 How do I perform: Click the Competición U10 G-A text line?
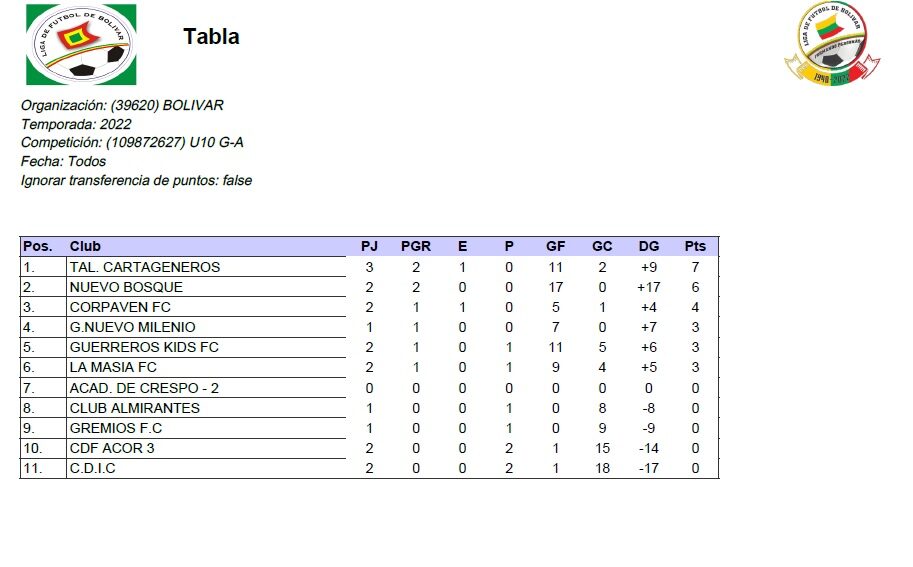tap(132, 143)
